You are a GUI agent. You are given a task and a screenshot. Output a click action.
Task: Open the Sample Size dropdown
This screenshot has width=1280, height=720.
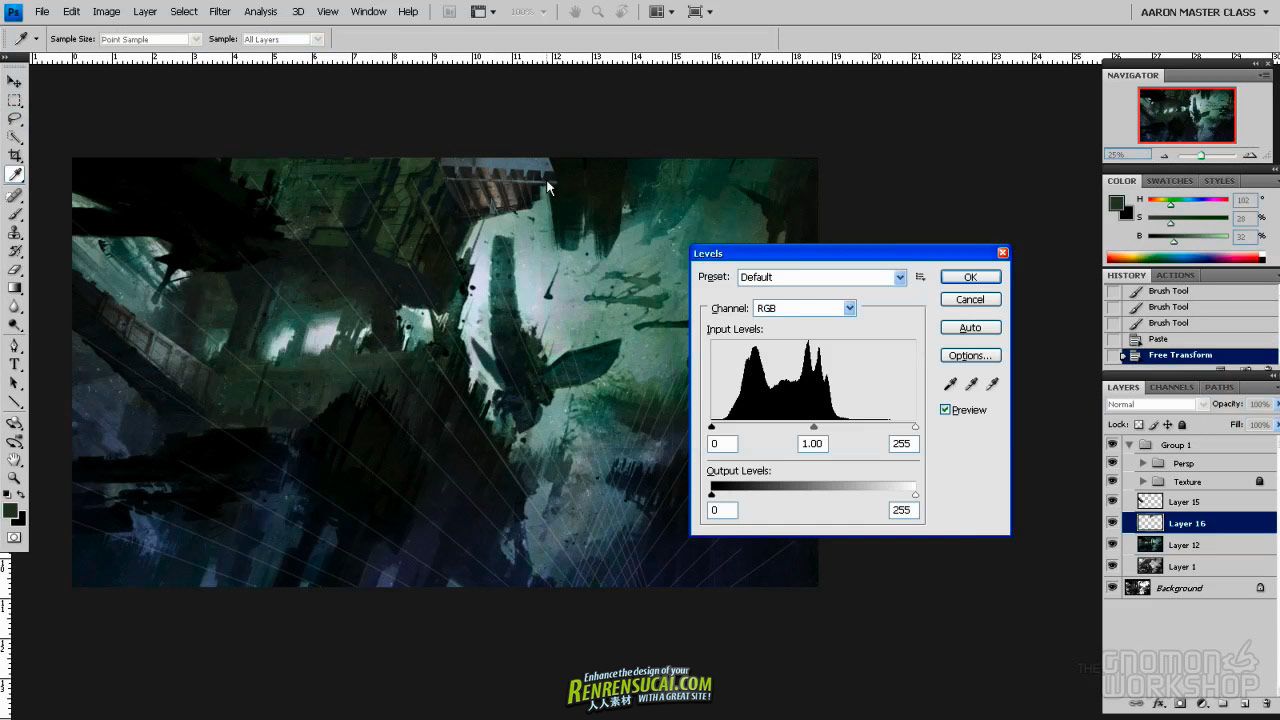[x=150, y=39]
